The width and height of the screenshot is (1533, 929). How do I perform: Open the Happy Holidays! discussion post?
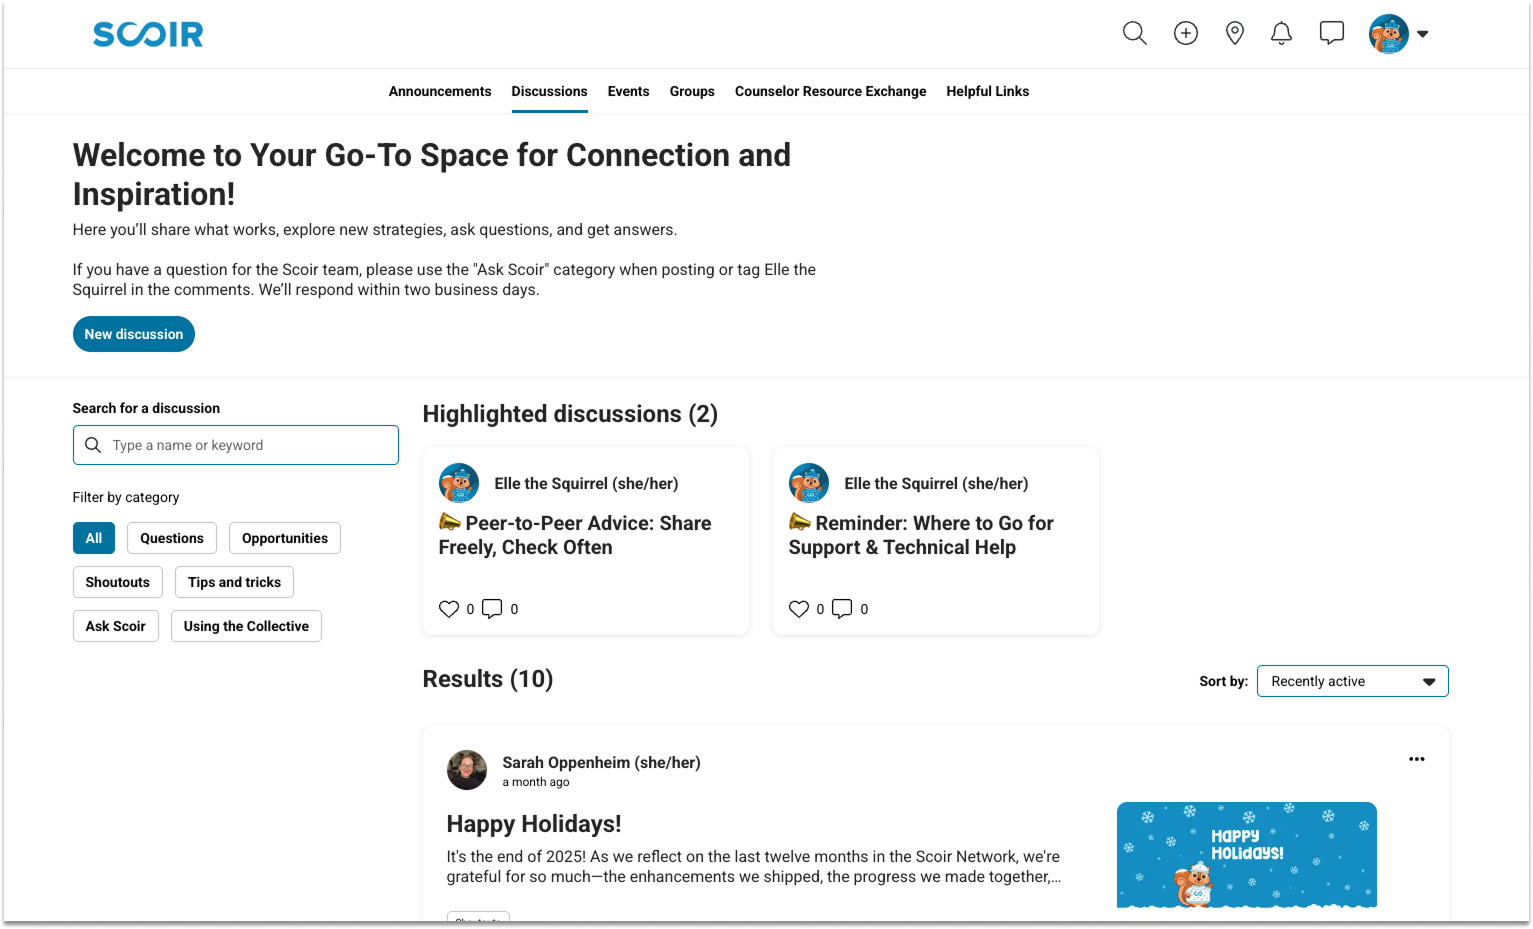coord(533,824)
